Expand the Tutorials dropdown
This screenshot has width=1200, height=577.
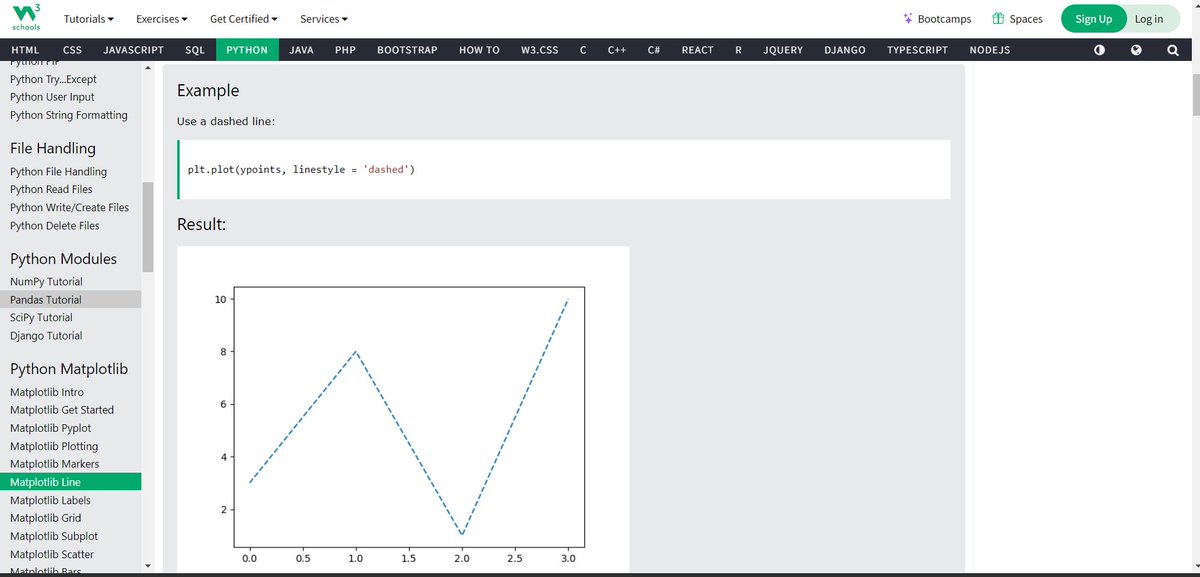pos(88,19)
